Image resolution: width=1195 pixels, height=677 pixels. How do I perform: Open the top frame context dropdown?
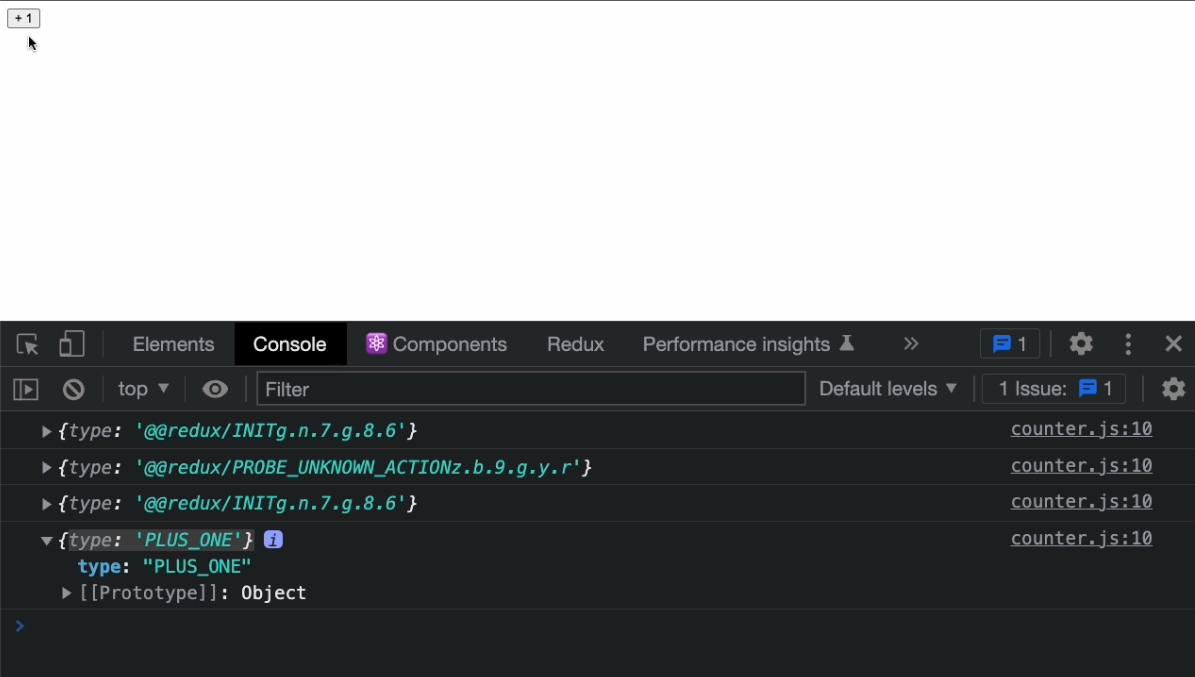(x=141, y=389)
